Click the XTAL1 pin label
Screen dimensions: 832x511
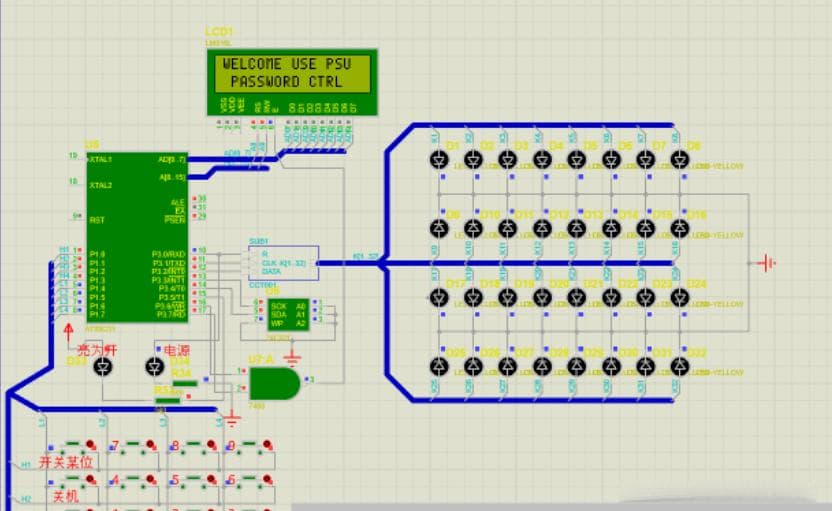point(101,159)
